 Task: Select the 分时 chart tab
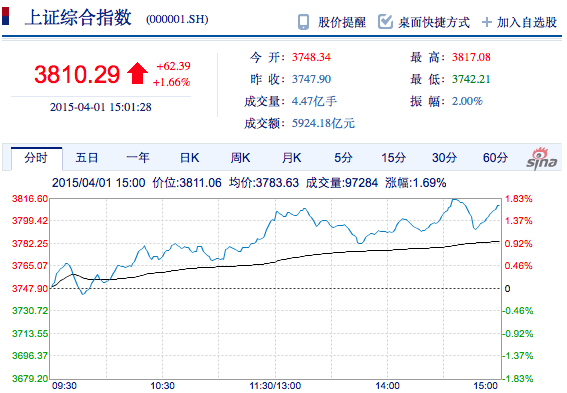tap(36, 158)
